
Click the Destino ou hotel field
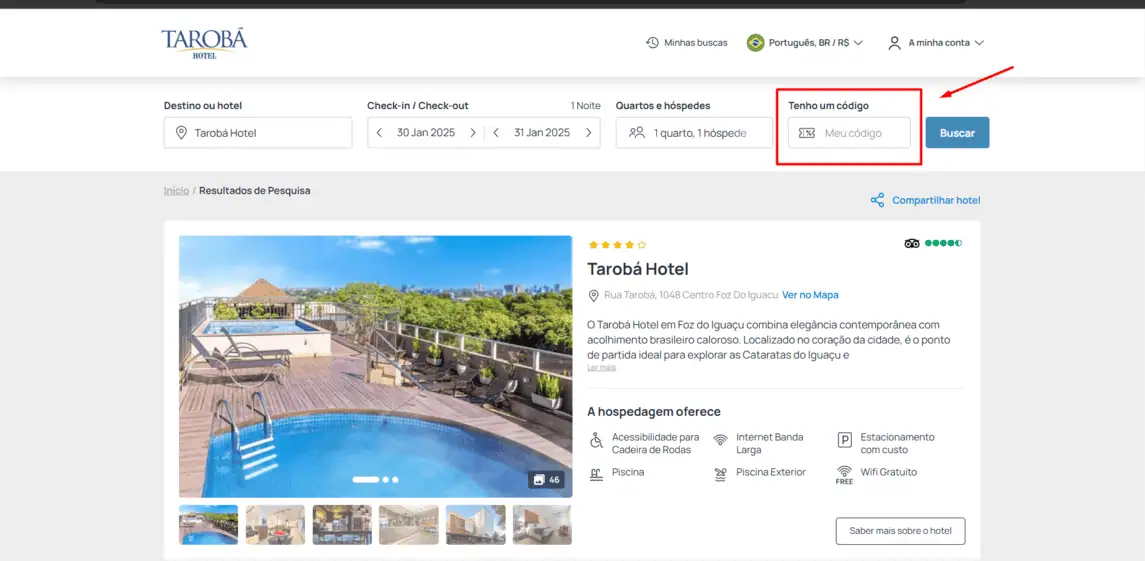[258, 133]
